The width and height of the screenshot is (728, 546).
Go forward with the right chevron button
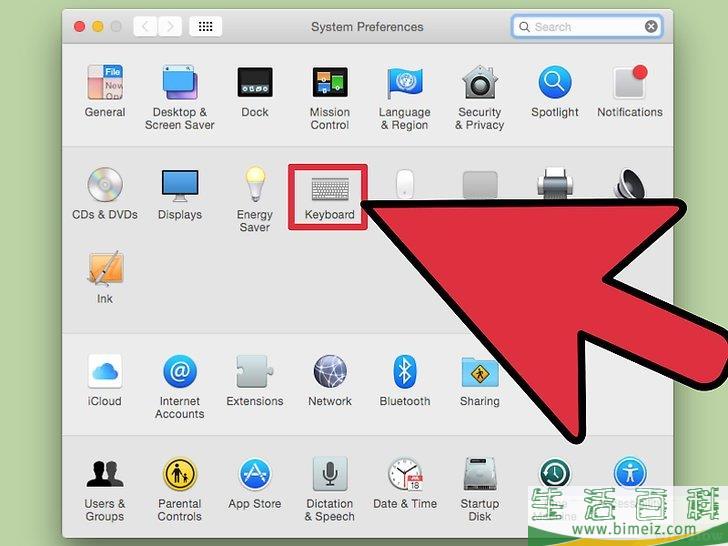tap(170, 26)
